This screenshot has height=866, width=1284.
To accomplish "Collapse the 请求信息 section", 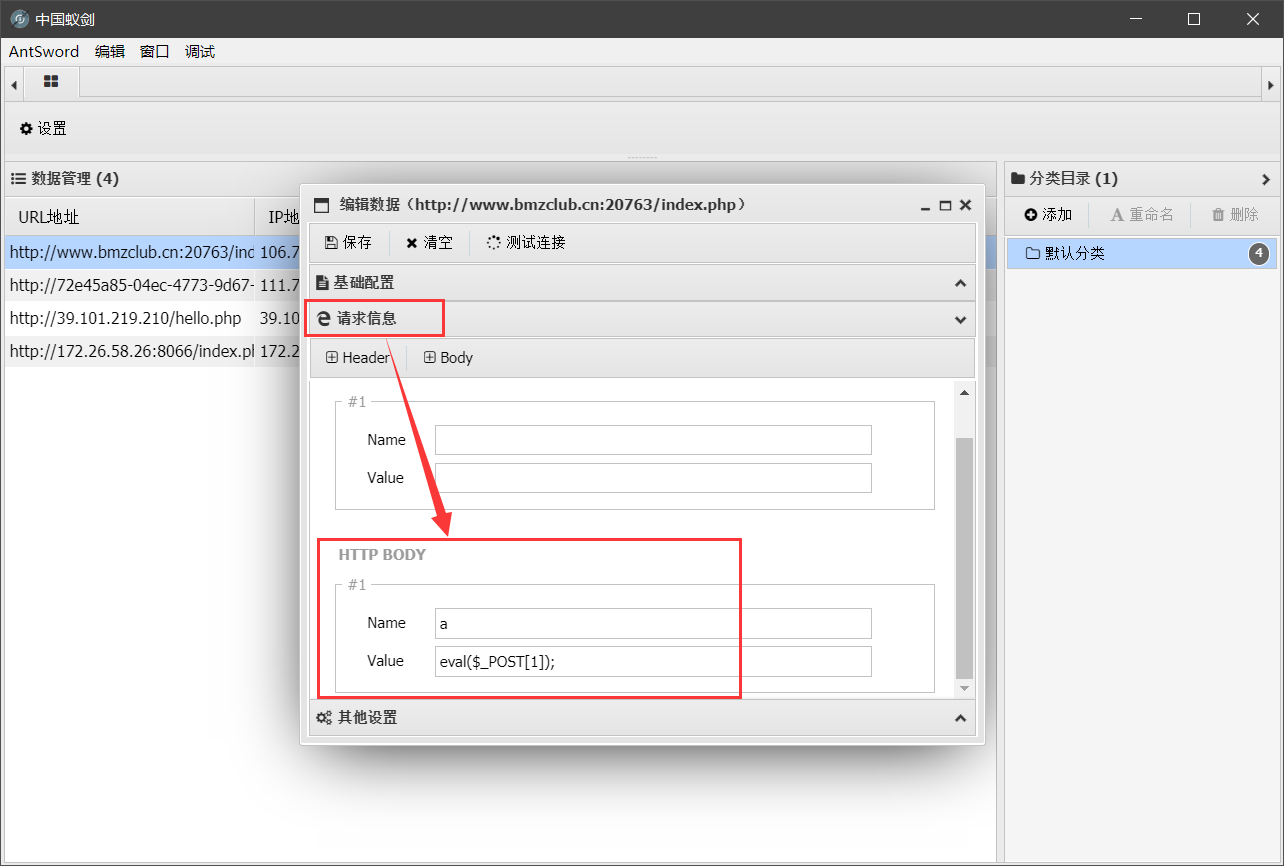I will 642,319.
